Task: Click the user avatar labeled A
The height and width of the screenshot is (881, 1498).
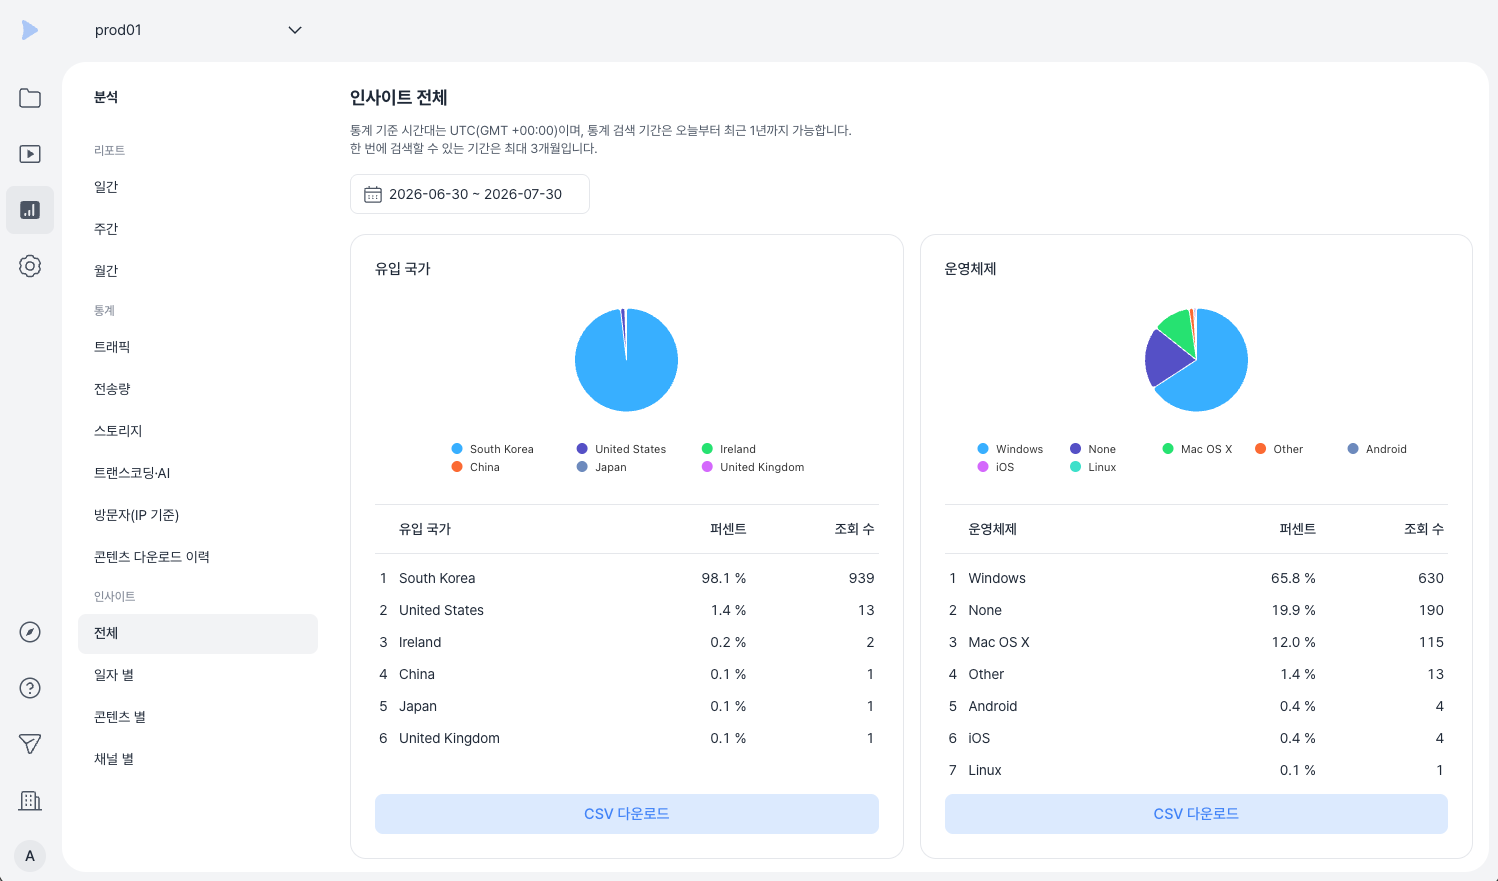Action: pos(30,856)
